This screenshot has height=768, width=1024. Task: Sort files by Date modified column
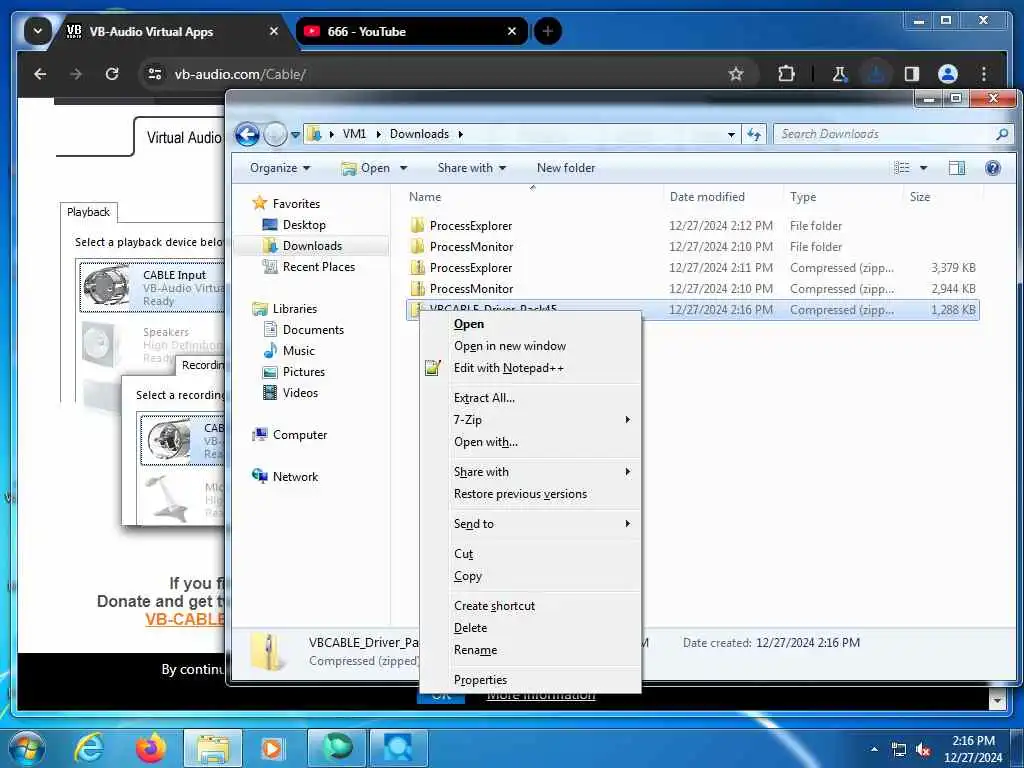707,197
